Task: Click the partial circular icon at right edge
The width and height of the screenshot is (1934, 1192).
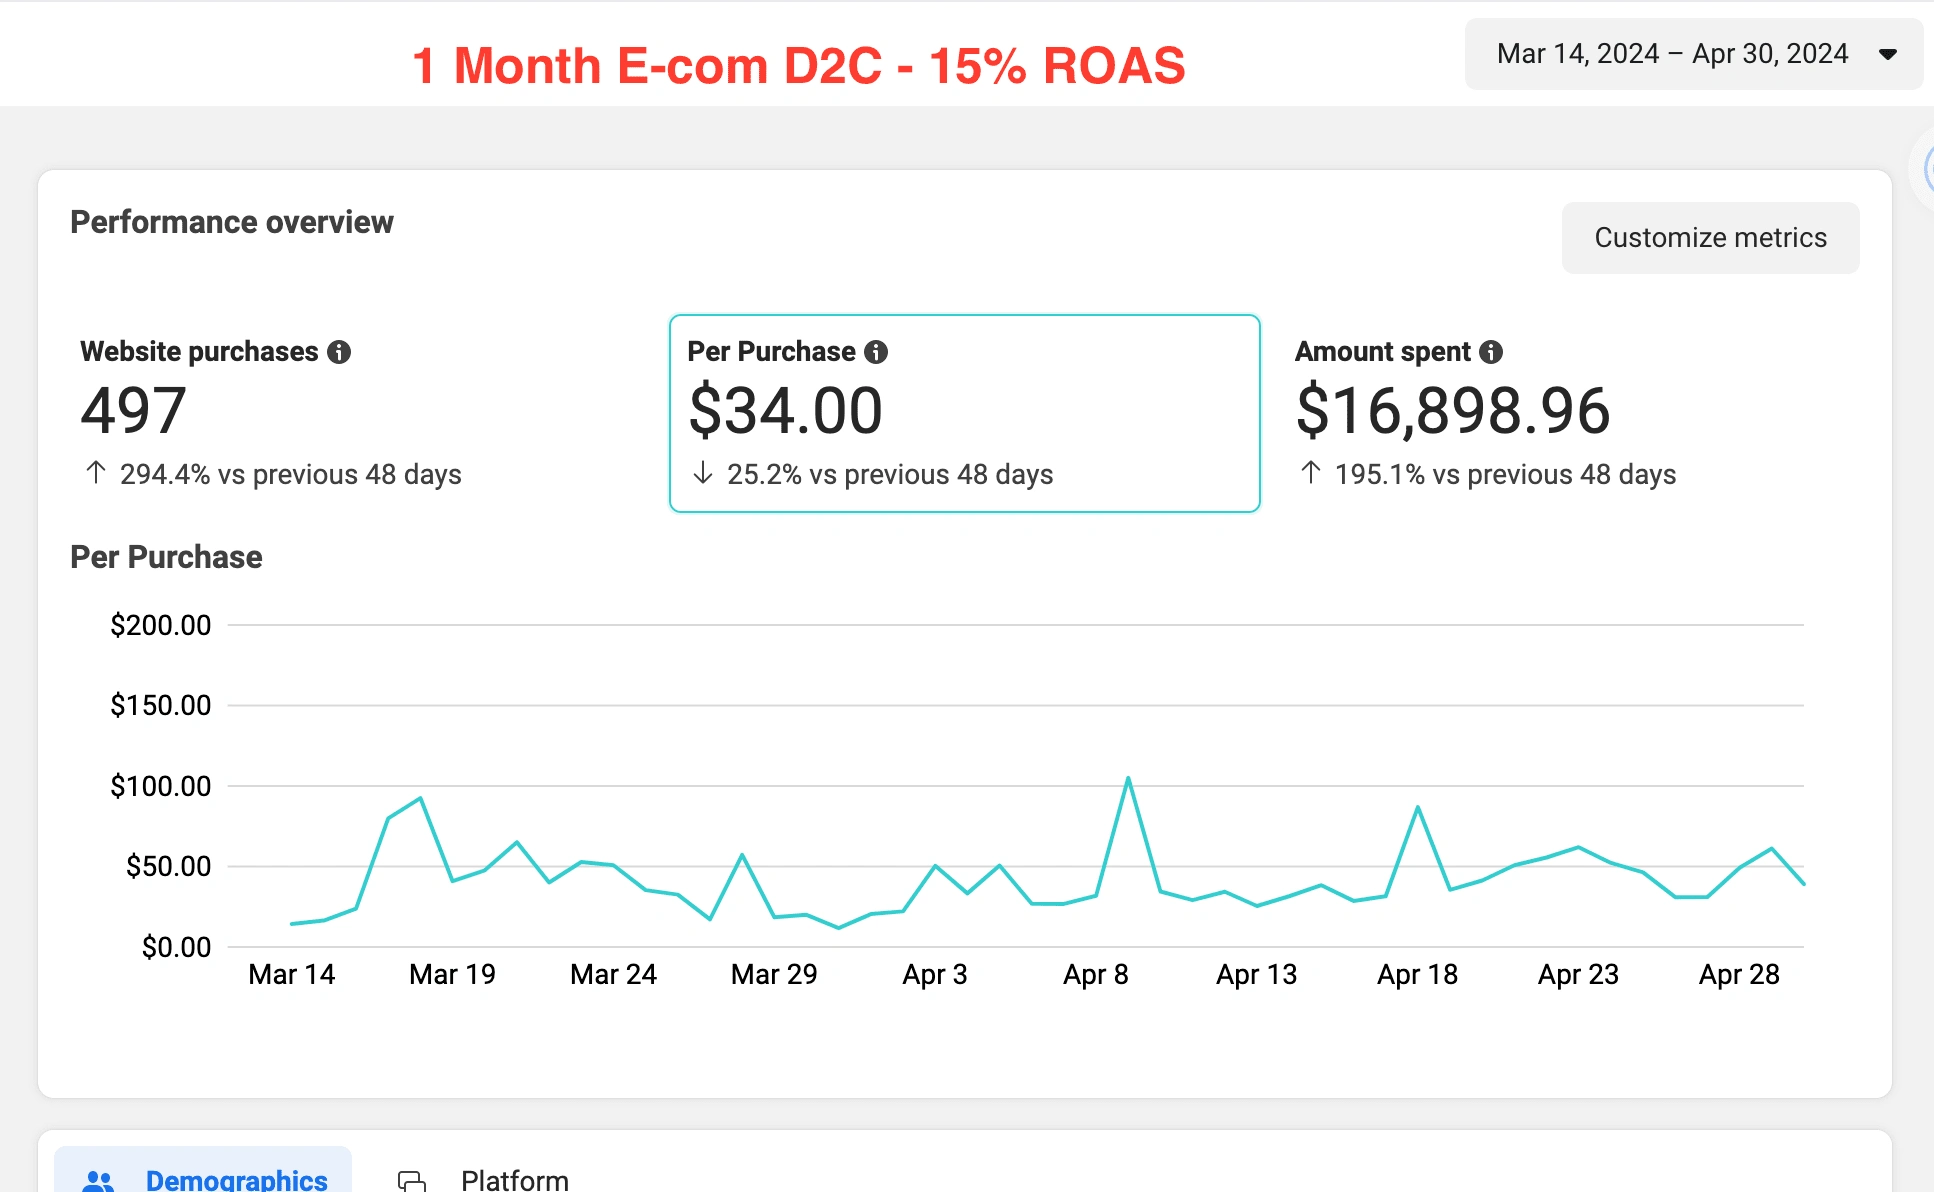Action: [1924, 170]
